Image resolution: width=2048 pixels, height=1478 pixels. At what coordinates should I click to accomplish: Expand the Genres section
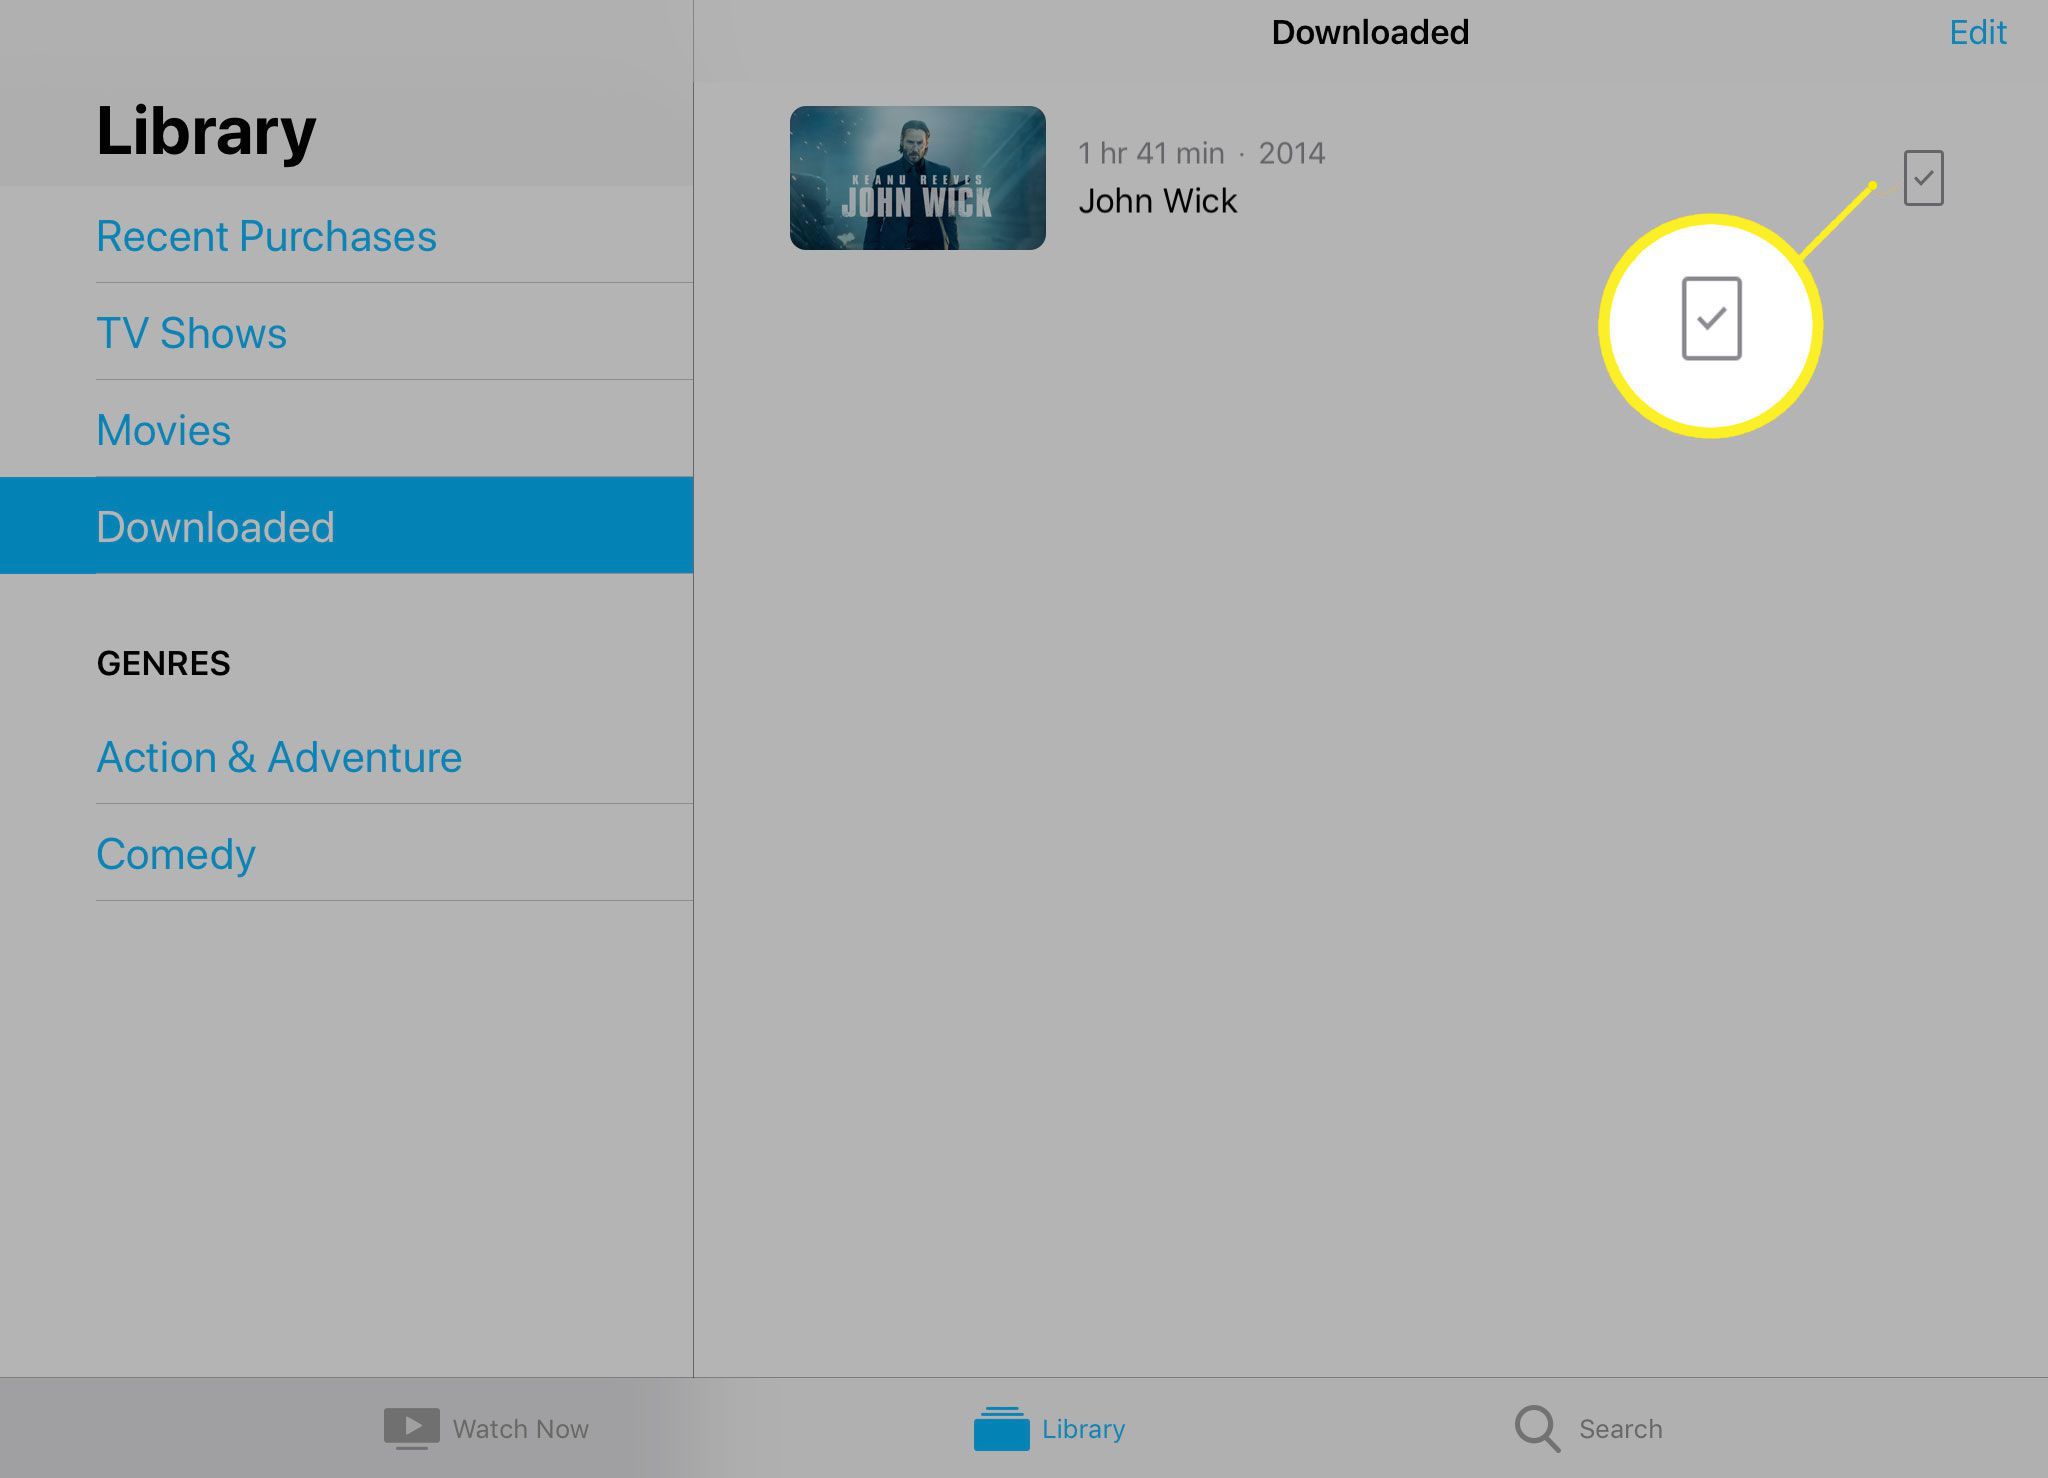click(162, 663)
